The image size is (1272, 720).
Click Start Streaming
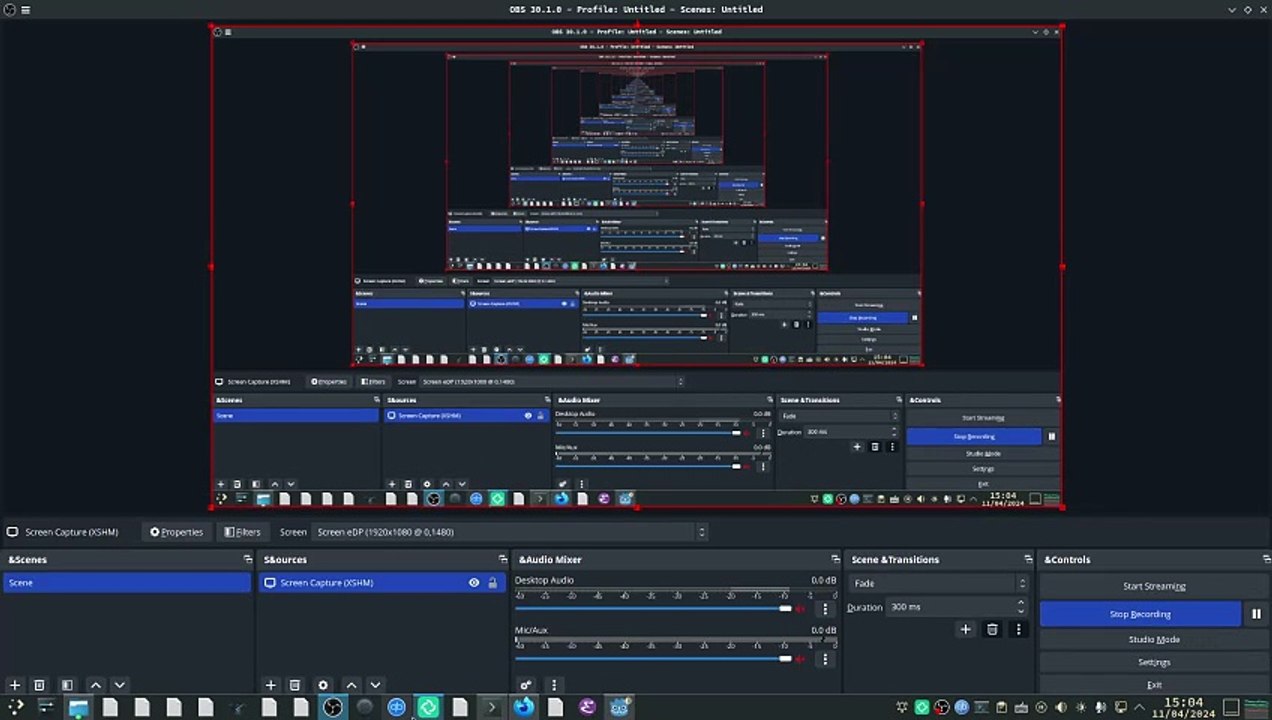[1154, 586]
